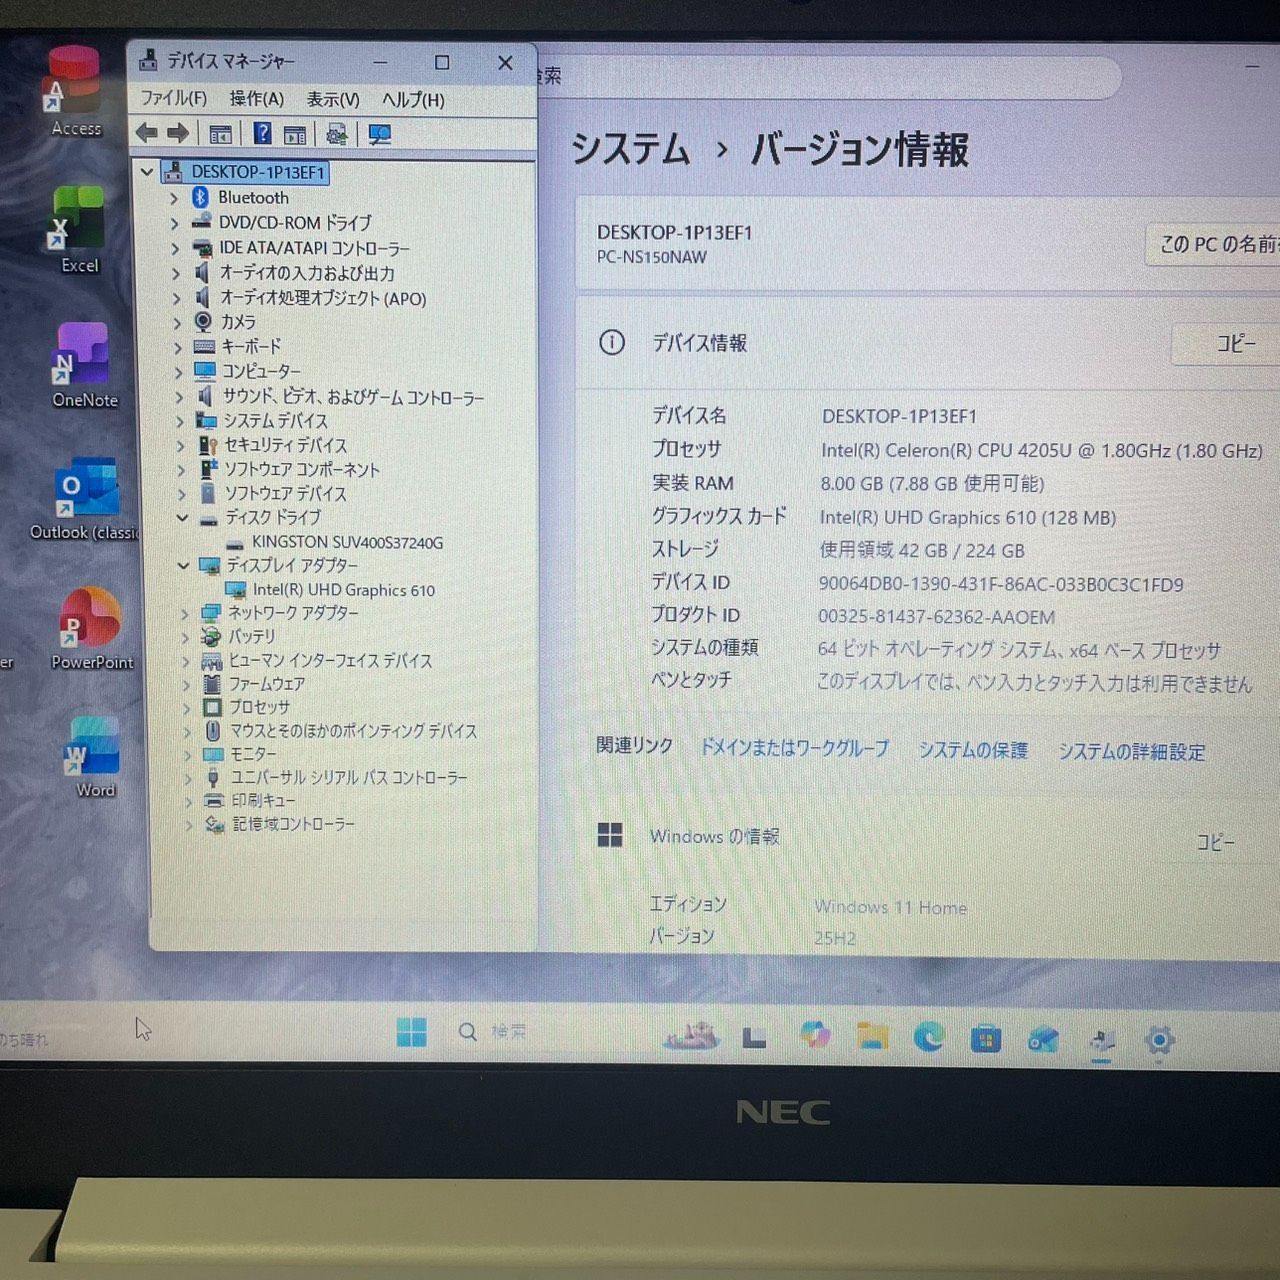Select the プロセッサ icon in the device tree
Viewport: 1280px width, 1280px height.
(x=212, y=708)
